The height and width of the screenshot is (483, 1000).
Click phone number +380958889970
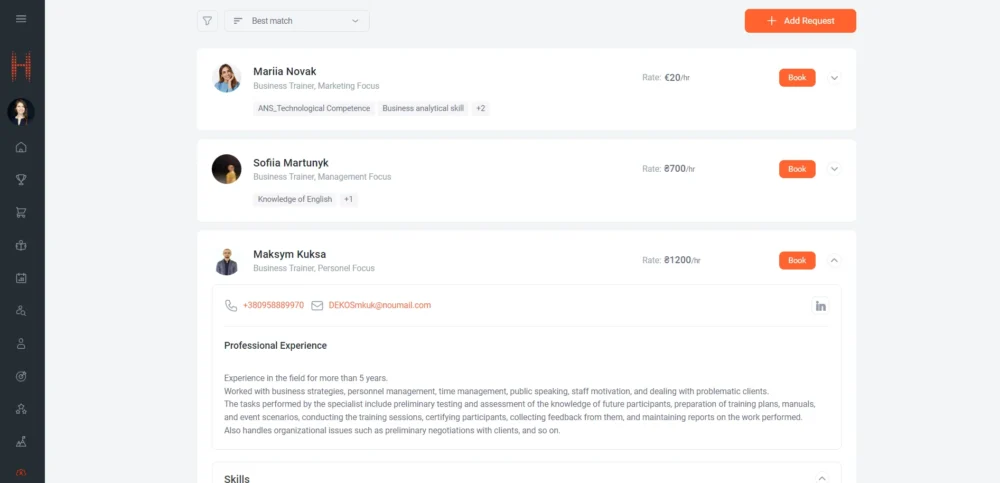[x=273, y=305]
